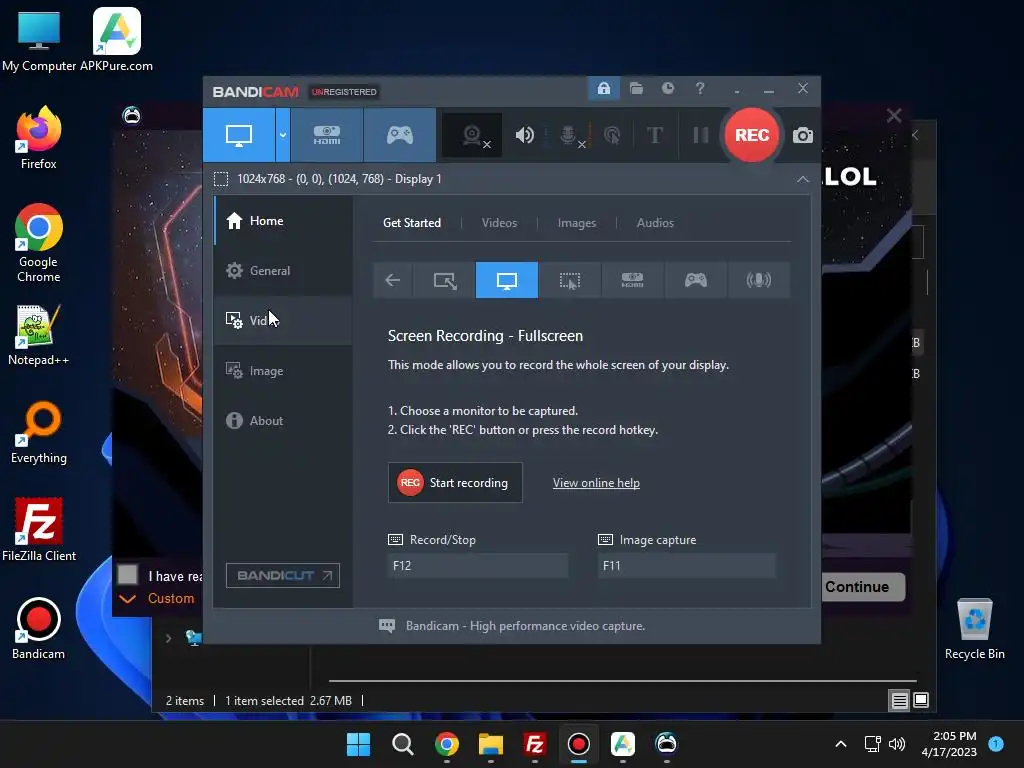Switch File Explorer to large icons view
The height and width of the screenshot is (768, 1024).
(921, 700)
